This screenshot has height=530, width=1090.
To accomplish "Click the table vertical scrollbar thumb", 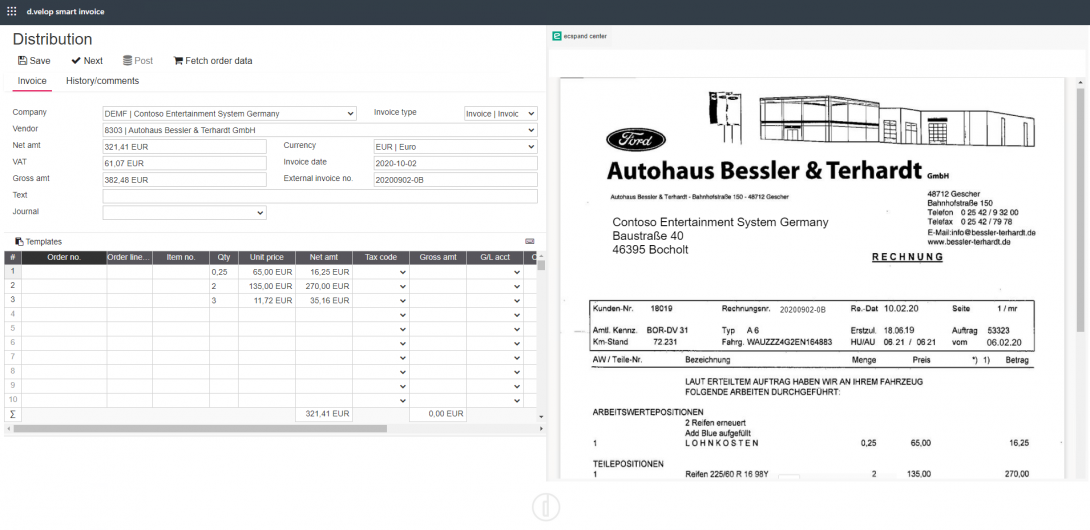I will pos(542,265).
